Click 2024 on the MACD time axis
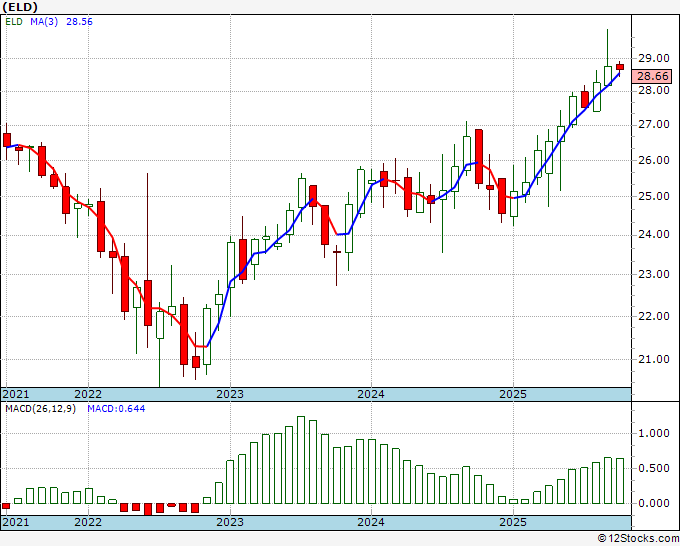This screenshot has height=546, width=680. pyautogui.click(x=371, y=522)
